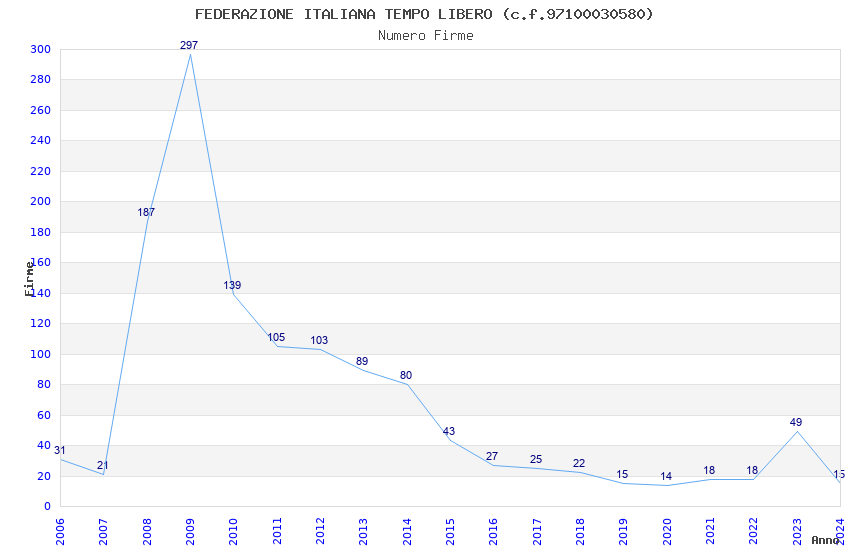
Task: Click the x-axis year 2014
Action: [x=407, y=532]
